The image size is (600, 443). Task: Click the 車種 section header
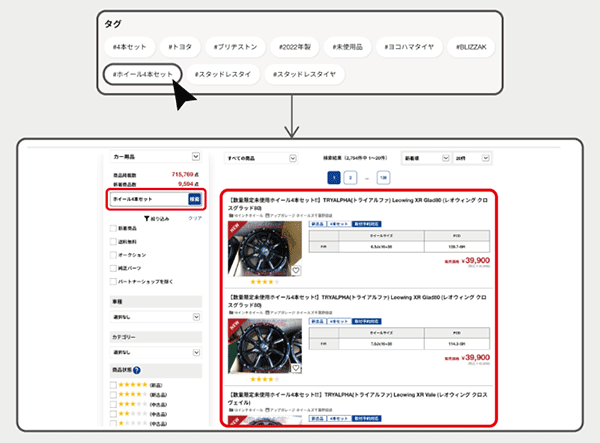(156, 301)
